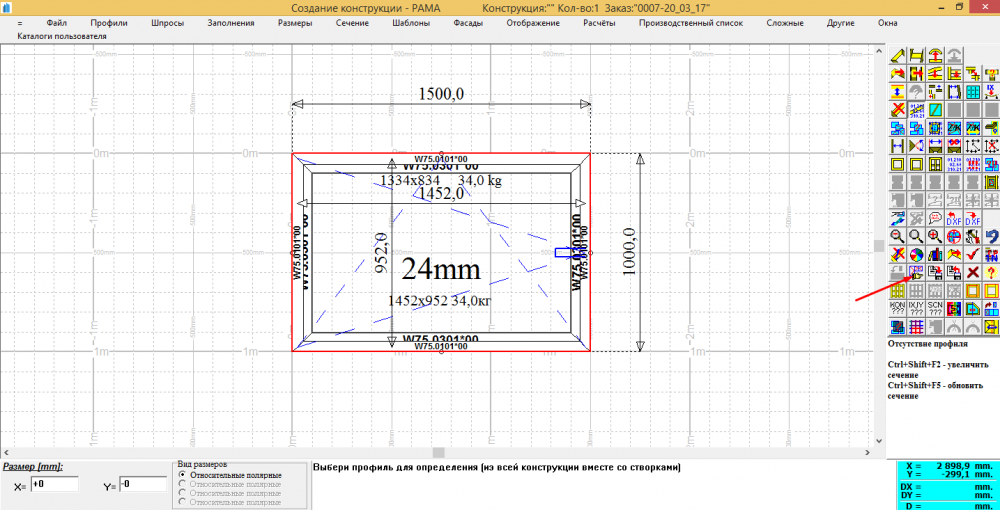Click the dark red X cancel icon
This screenshot has height=510, width=1000.
(x=973, y=273)
